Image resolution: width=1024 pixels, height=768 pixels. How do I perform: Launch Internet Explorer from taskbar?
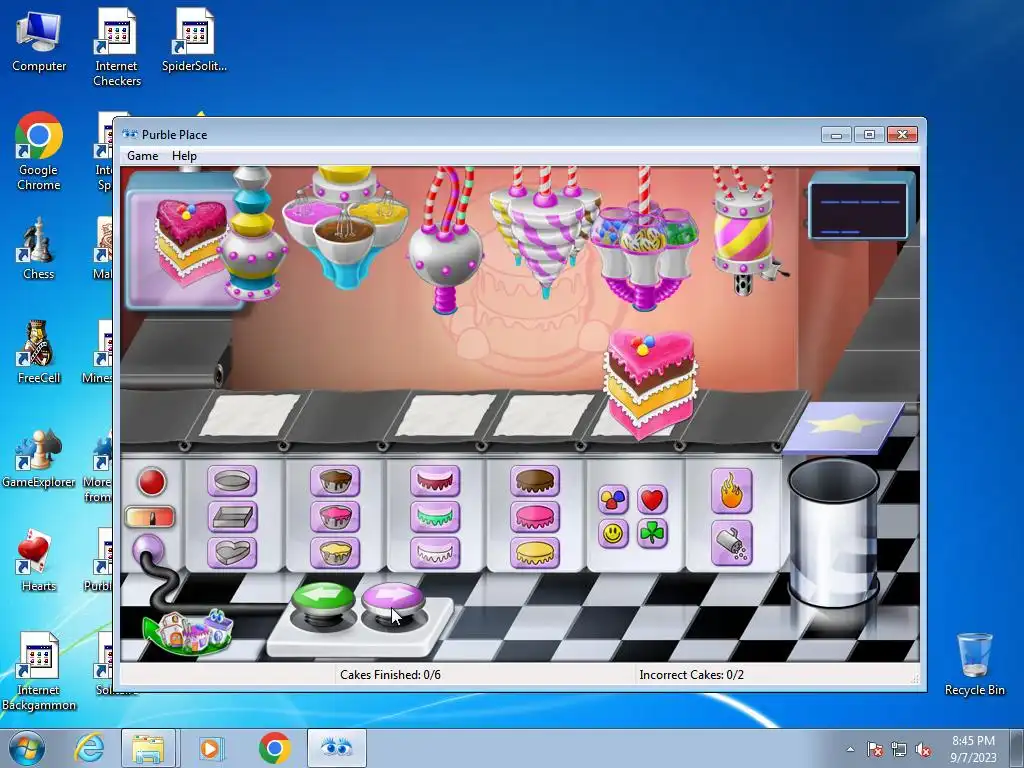tap(89, 748)
